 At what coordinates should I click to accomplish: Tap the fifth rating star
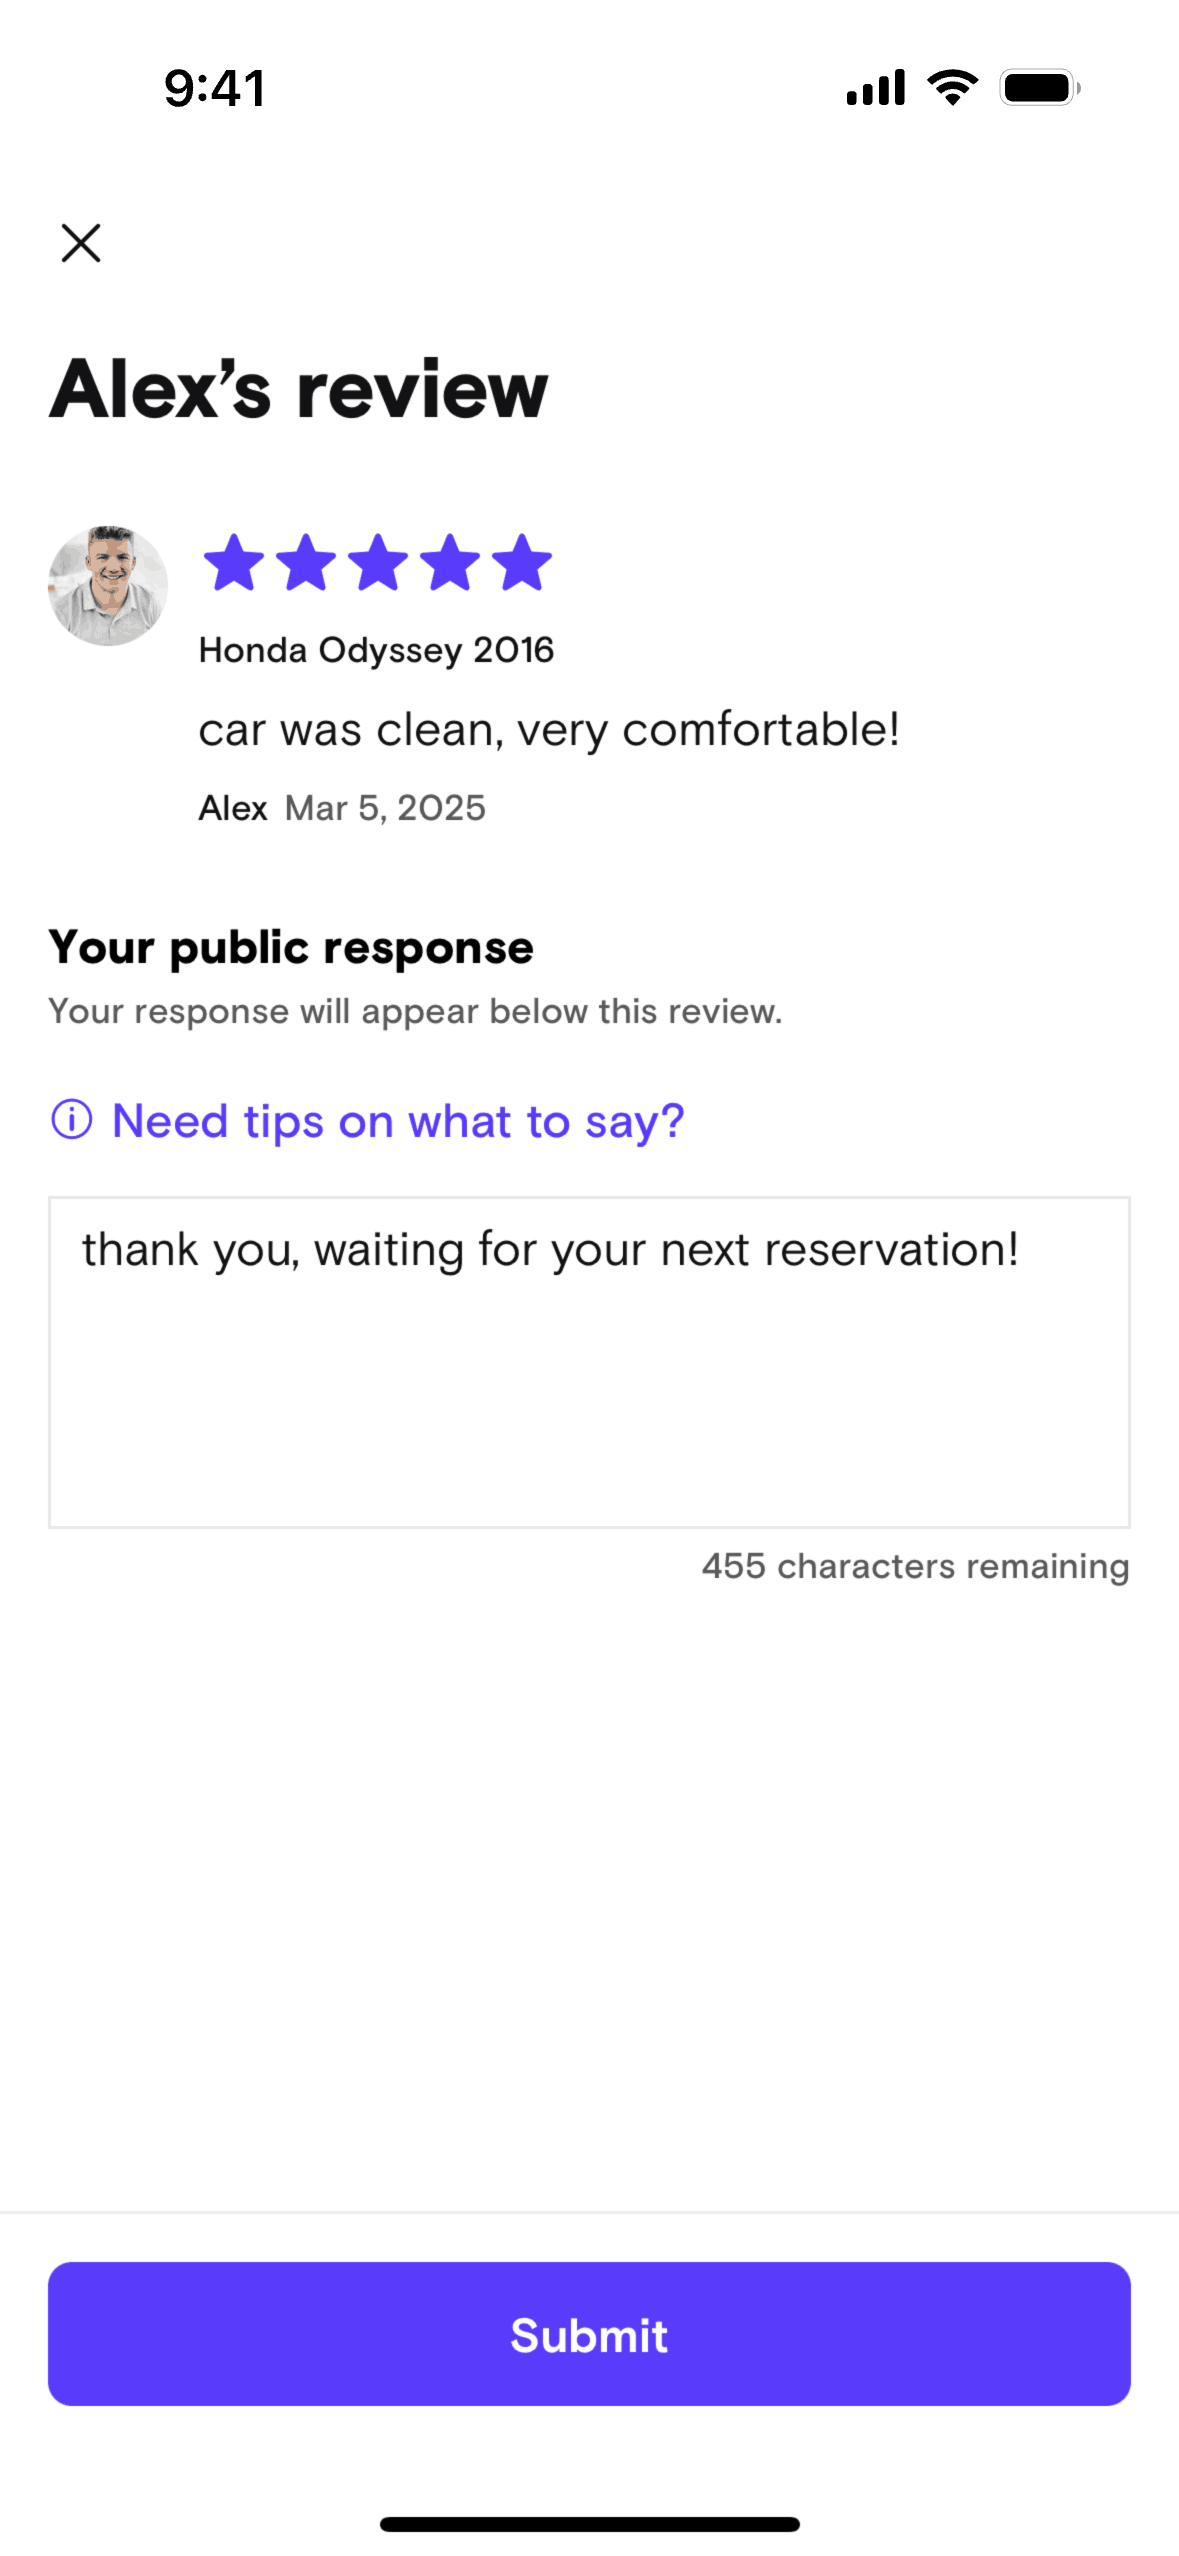click(x=523, y=563)
